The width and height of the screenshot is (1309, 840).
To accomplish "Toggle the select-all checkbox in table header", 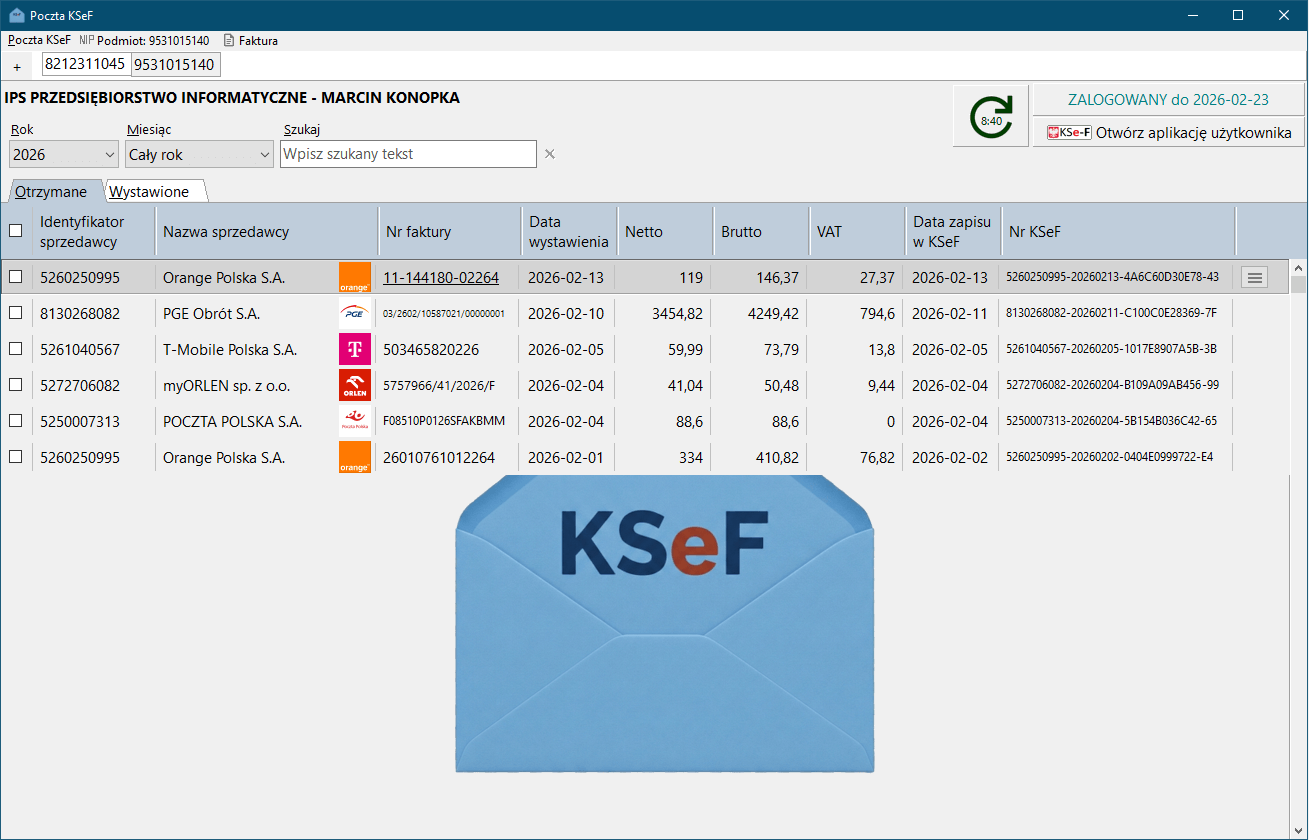I will pyautogui.click(x=15, y=231).
